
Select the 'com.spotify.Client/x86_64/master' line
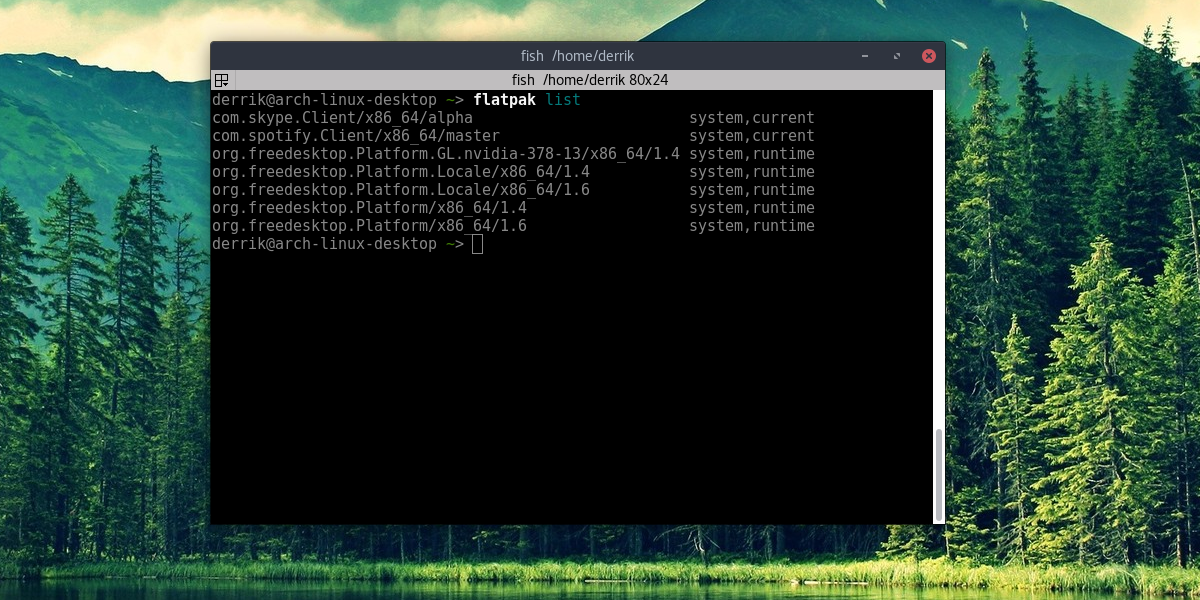click(x=356, y=136)
